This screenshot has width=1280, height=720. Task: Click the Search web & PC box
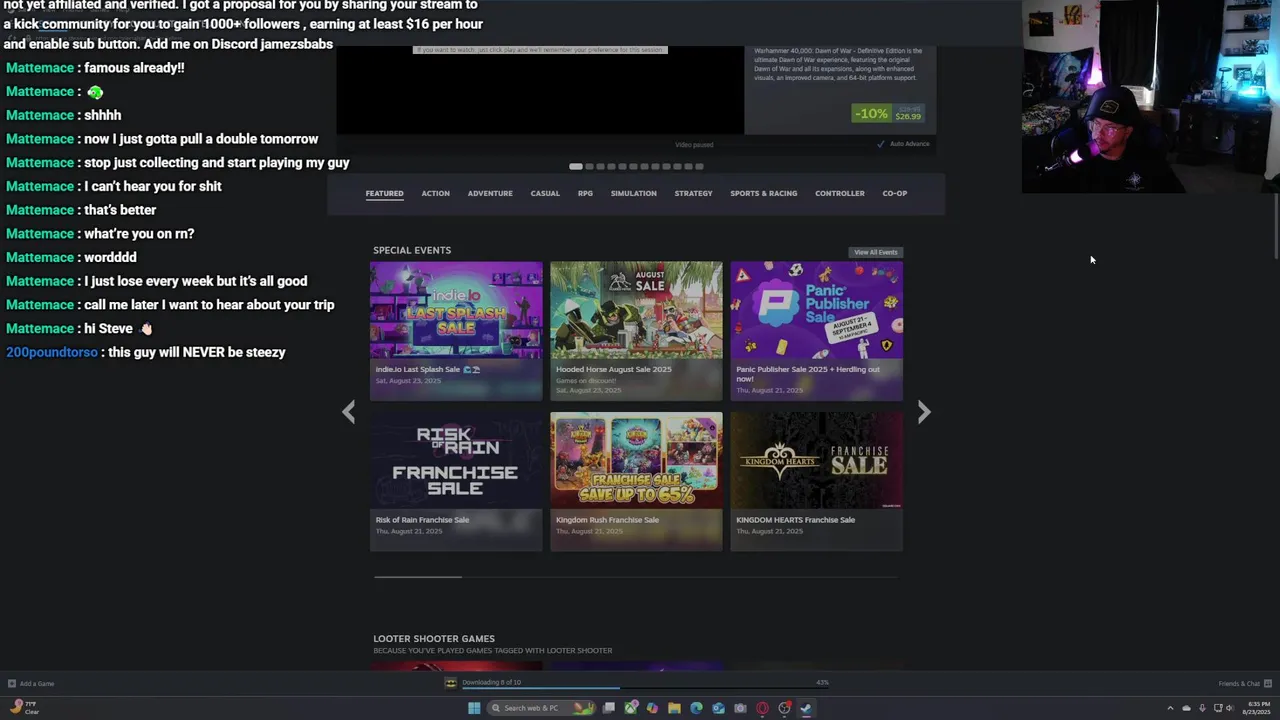tap(540, 708)
